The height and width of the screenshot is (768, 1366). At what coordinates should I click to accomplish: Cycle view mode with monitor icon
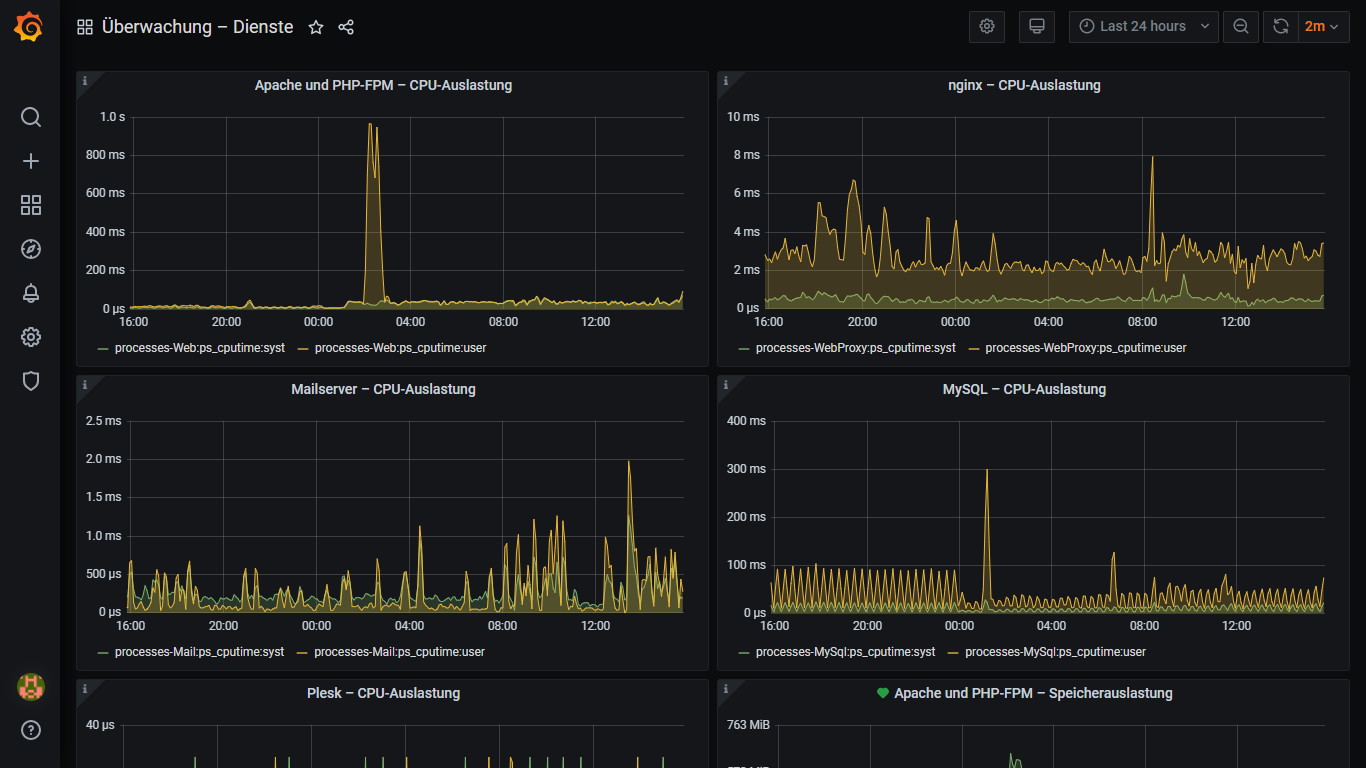coord(1037,27)
